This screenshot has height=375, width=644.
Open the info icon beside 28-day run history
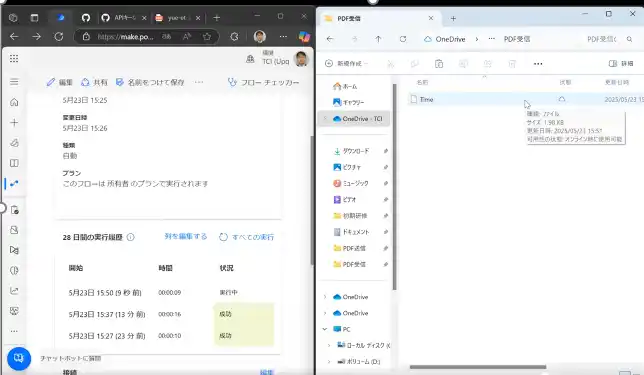pyautogui.click(x=131, y=237)
